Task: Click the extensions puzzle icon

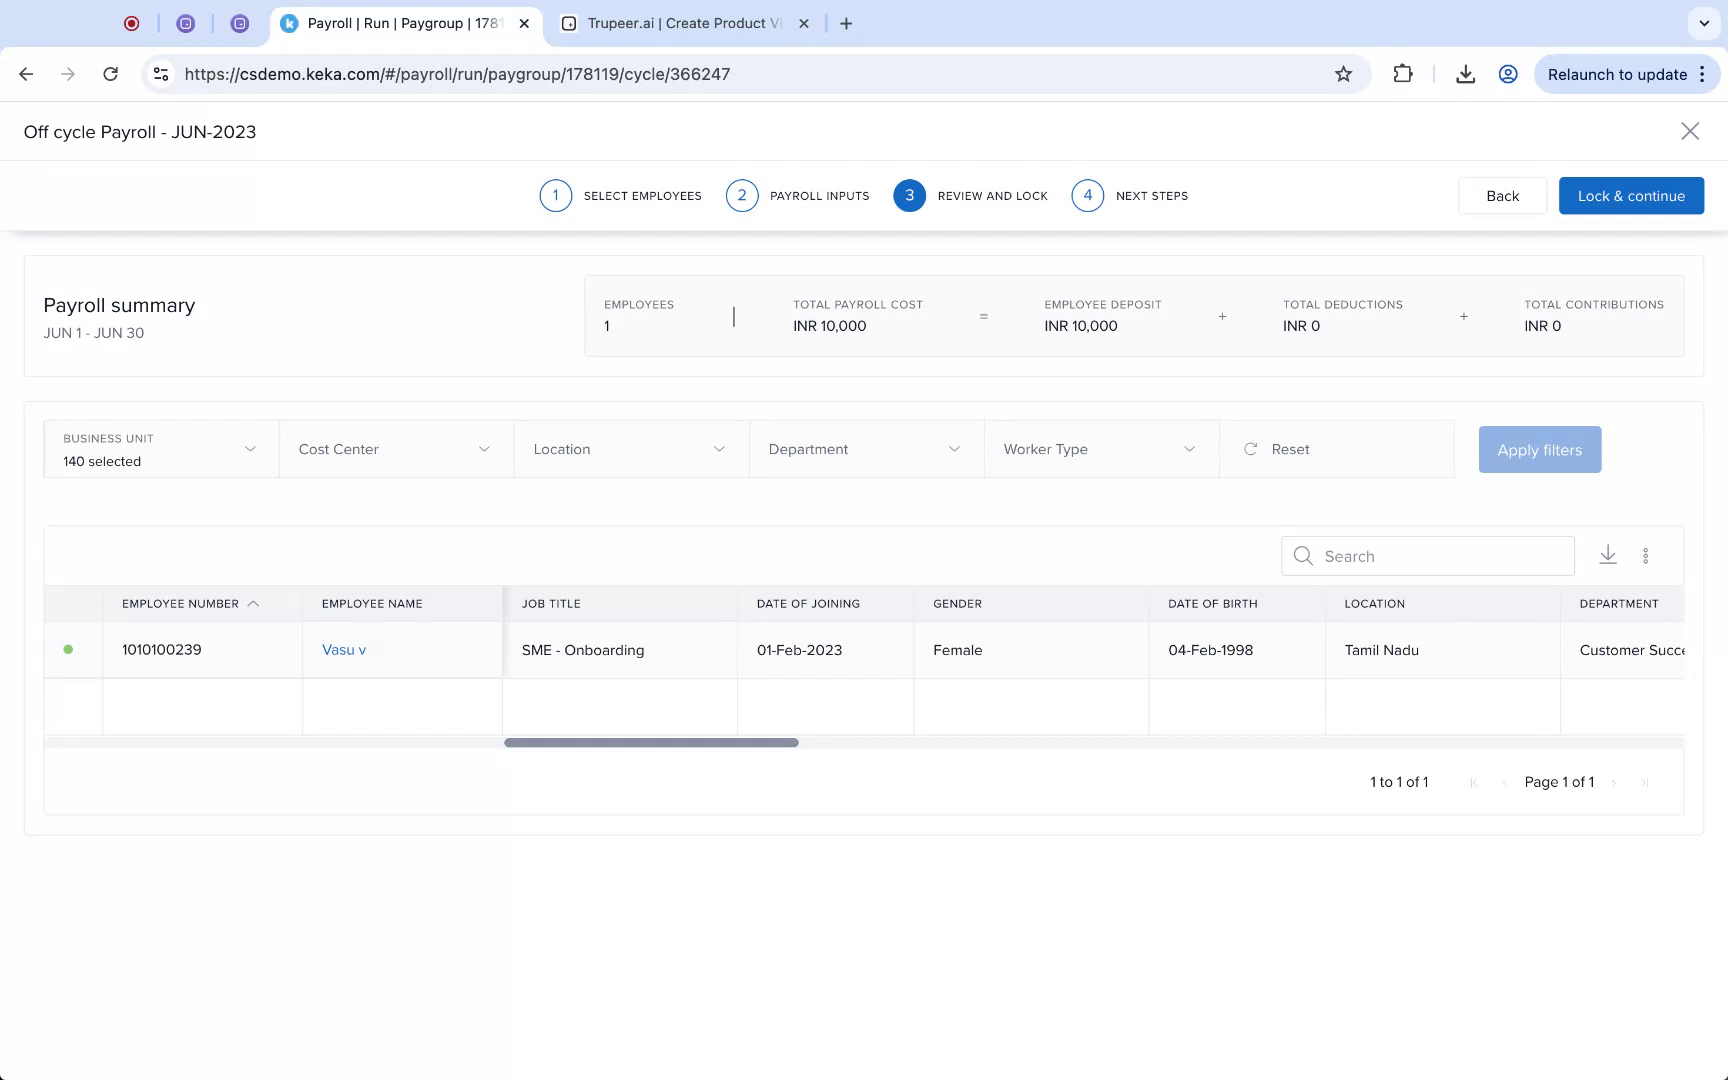Action: tap(1403, 73)
